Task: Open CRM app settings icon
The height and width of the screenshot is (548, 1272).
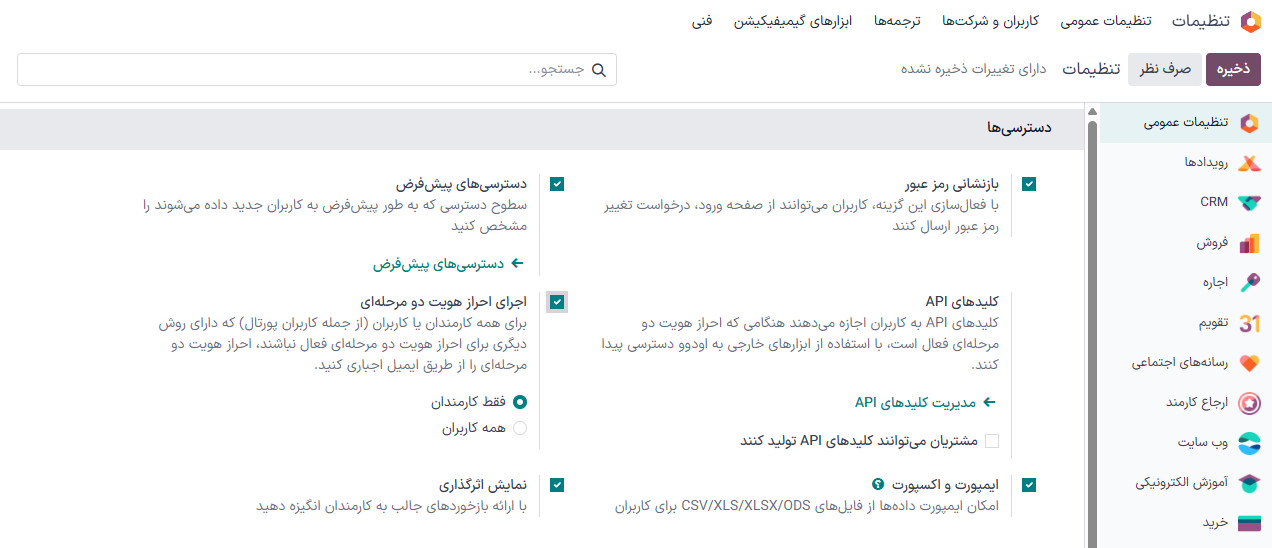Action: pyautogui.click(x=1249, y=202)
